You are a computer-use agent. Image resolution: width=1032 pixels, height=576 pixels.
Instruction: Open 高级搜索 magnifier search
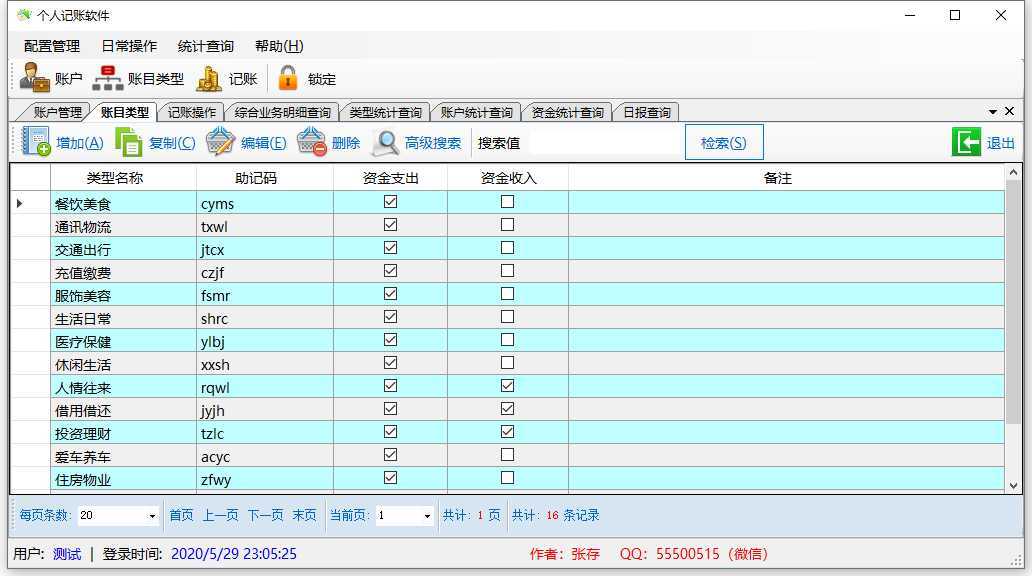[386, 142]
